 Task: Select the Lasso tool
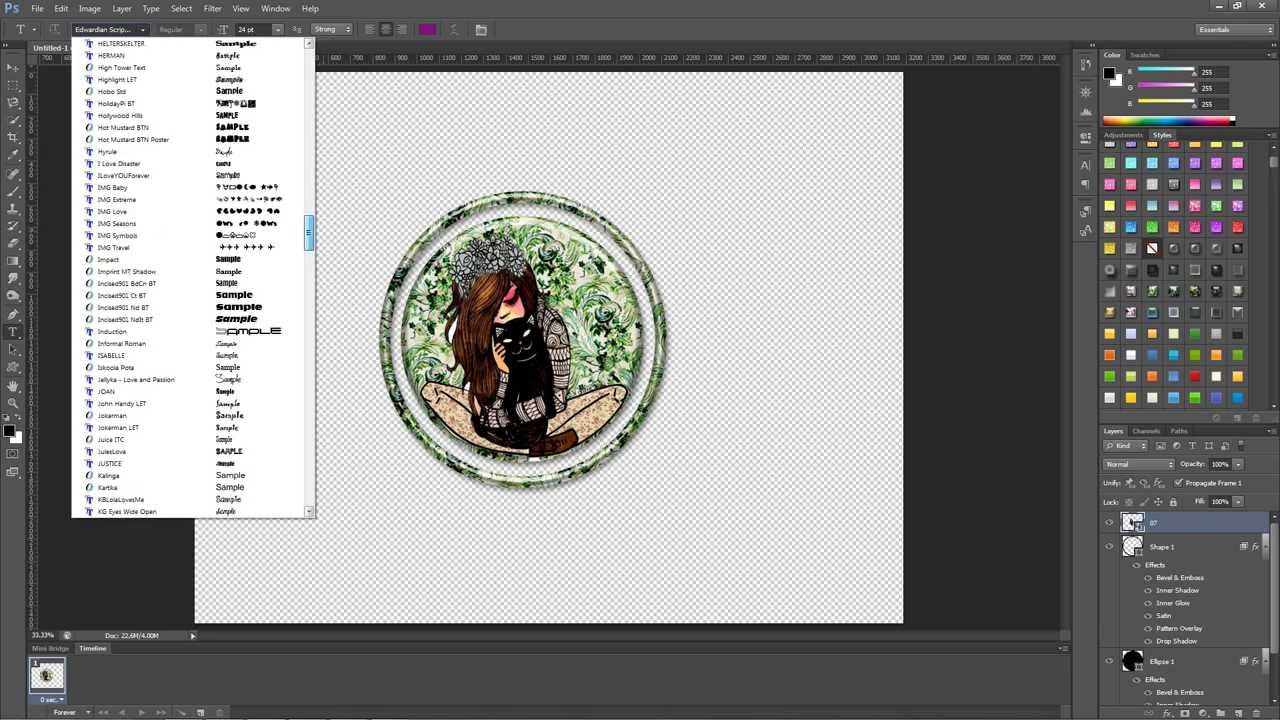coord(13,102)
